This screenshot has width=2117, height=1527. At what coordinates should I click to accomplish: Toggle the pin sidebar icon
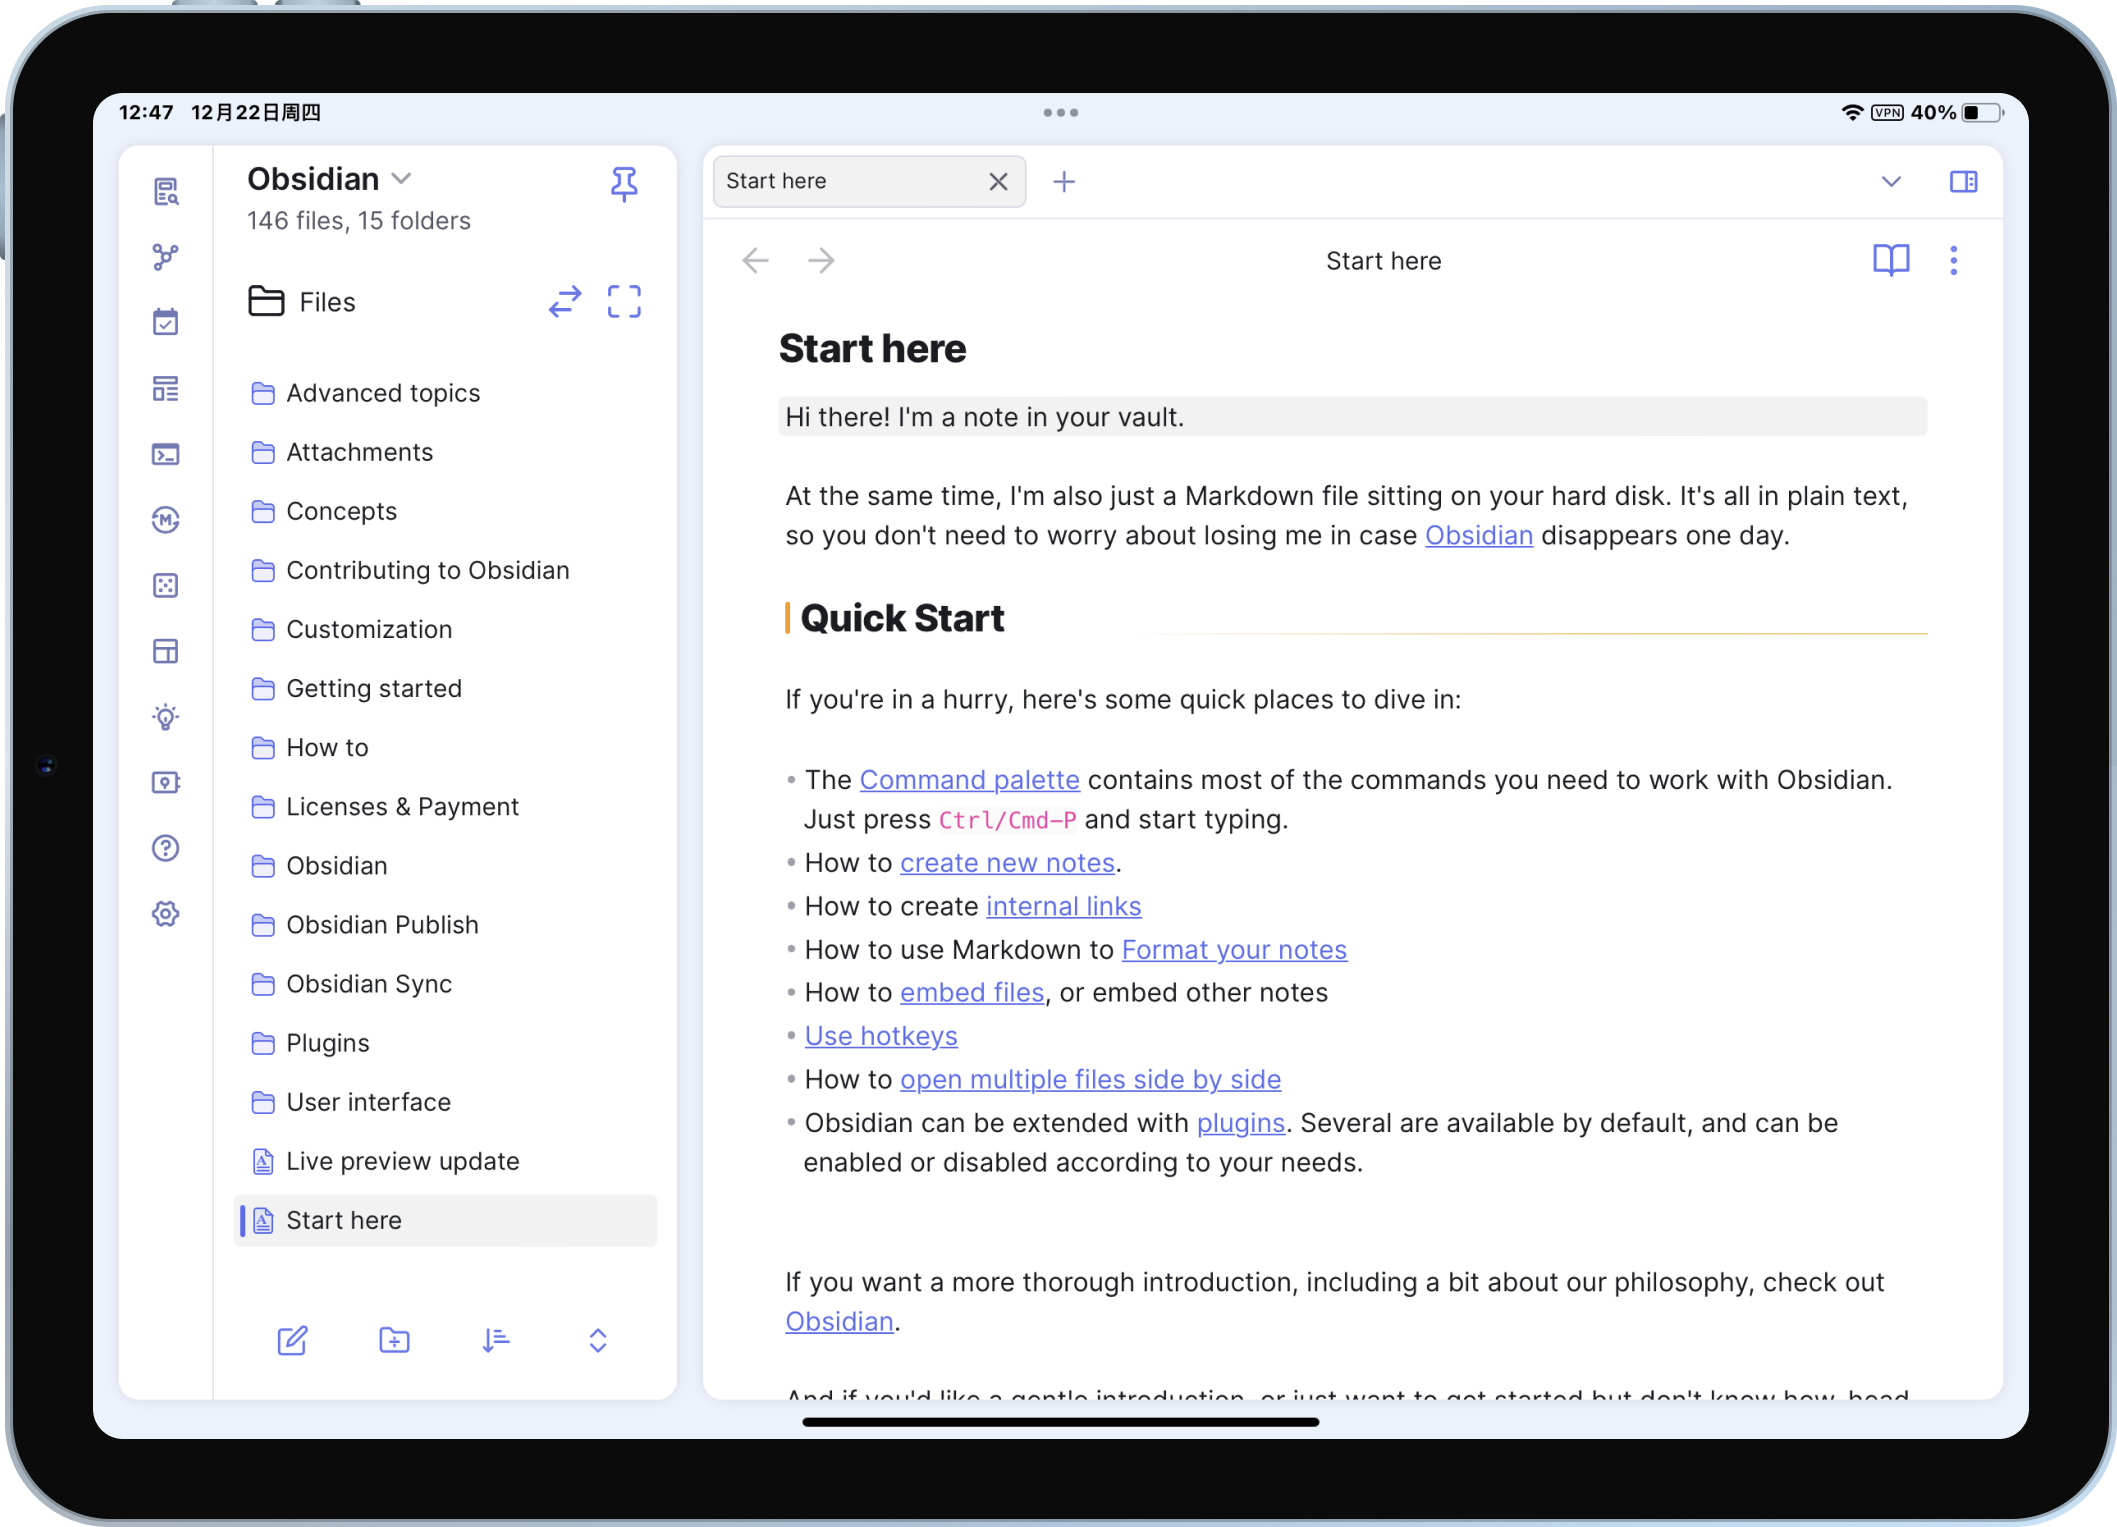(624, 184)
